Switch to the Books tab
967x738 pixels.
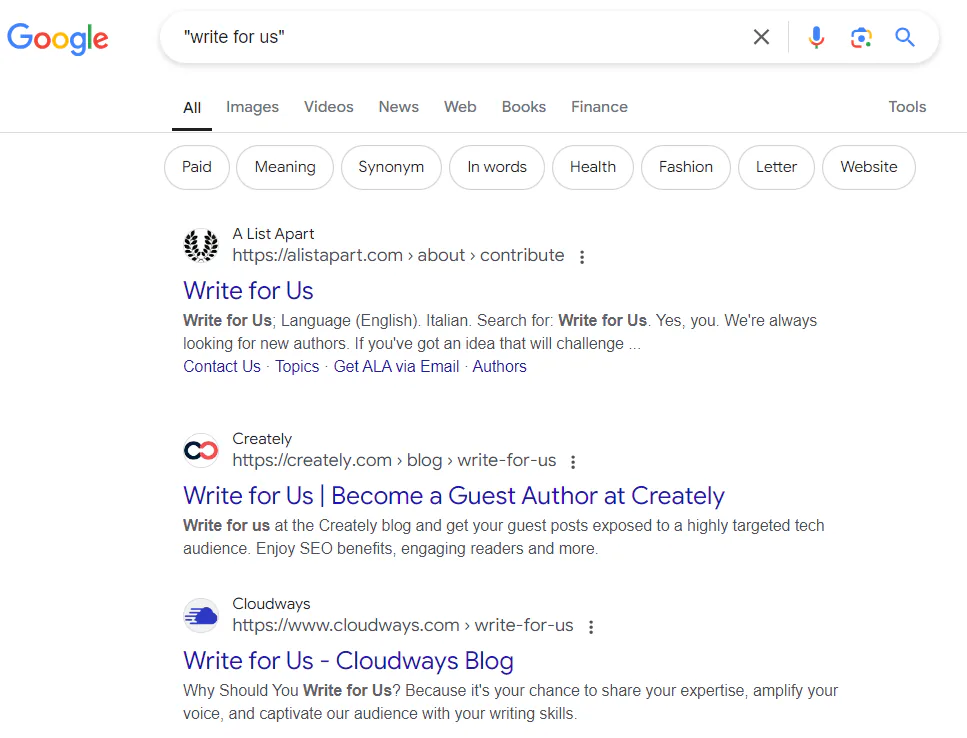(524, 107)
